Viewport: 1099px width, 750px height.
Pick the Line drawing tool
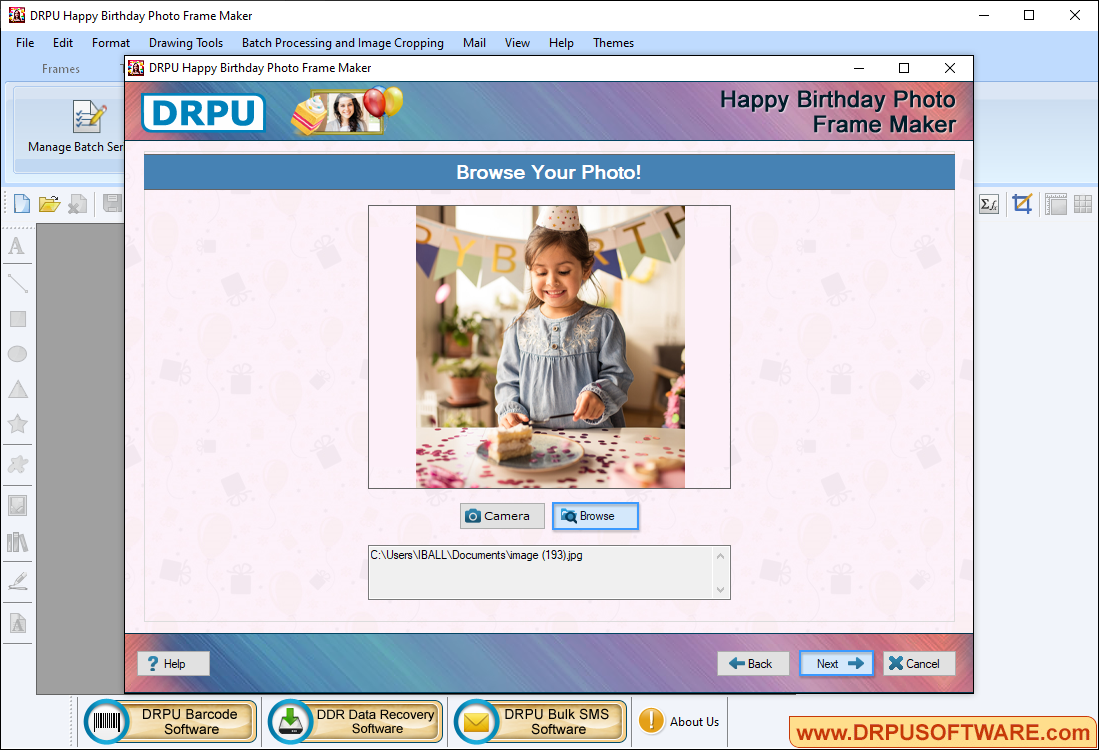point(17,283)
